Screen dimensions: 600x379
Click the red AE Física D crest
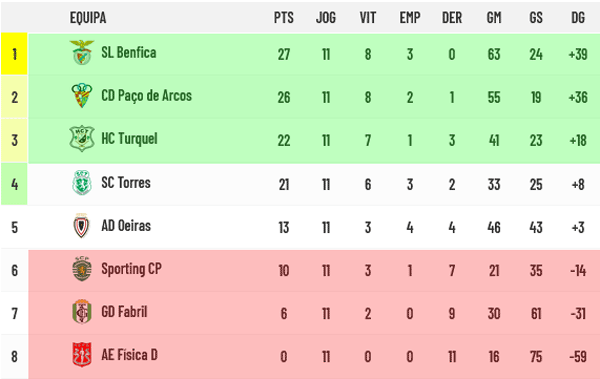tap(82, 354)
